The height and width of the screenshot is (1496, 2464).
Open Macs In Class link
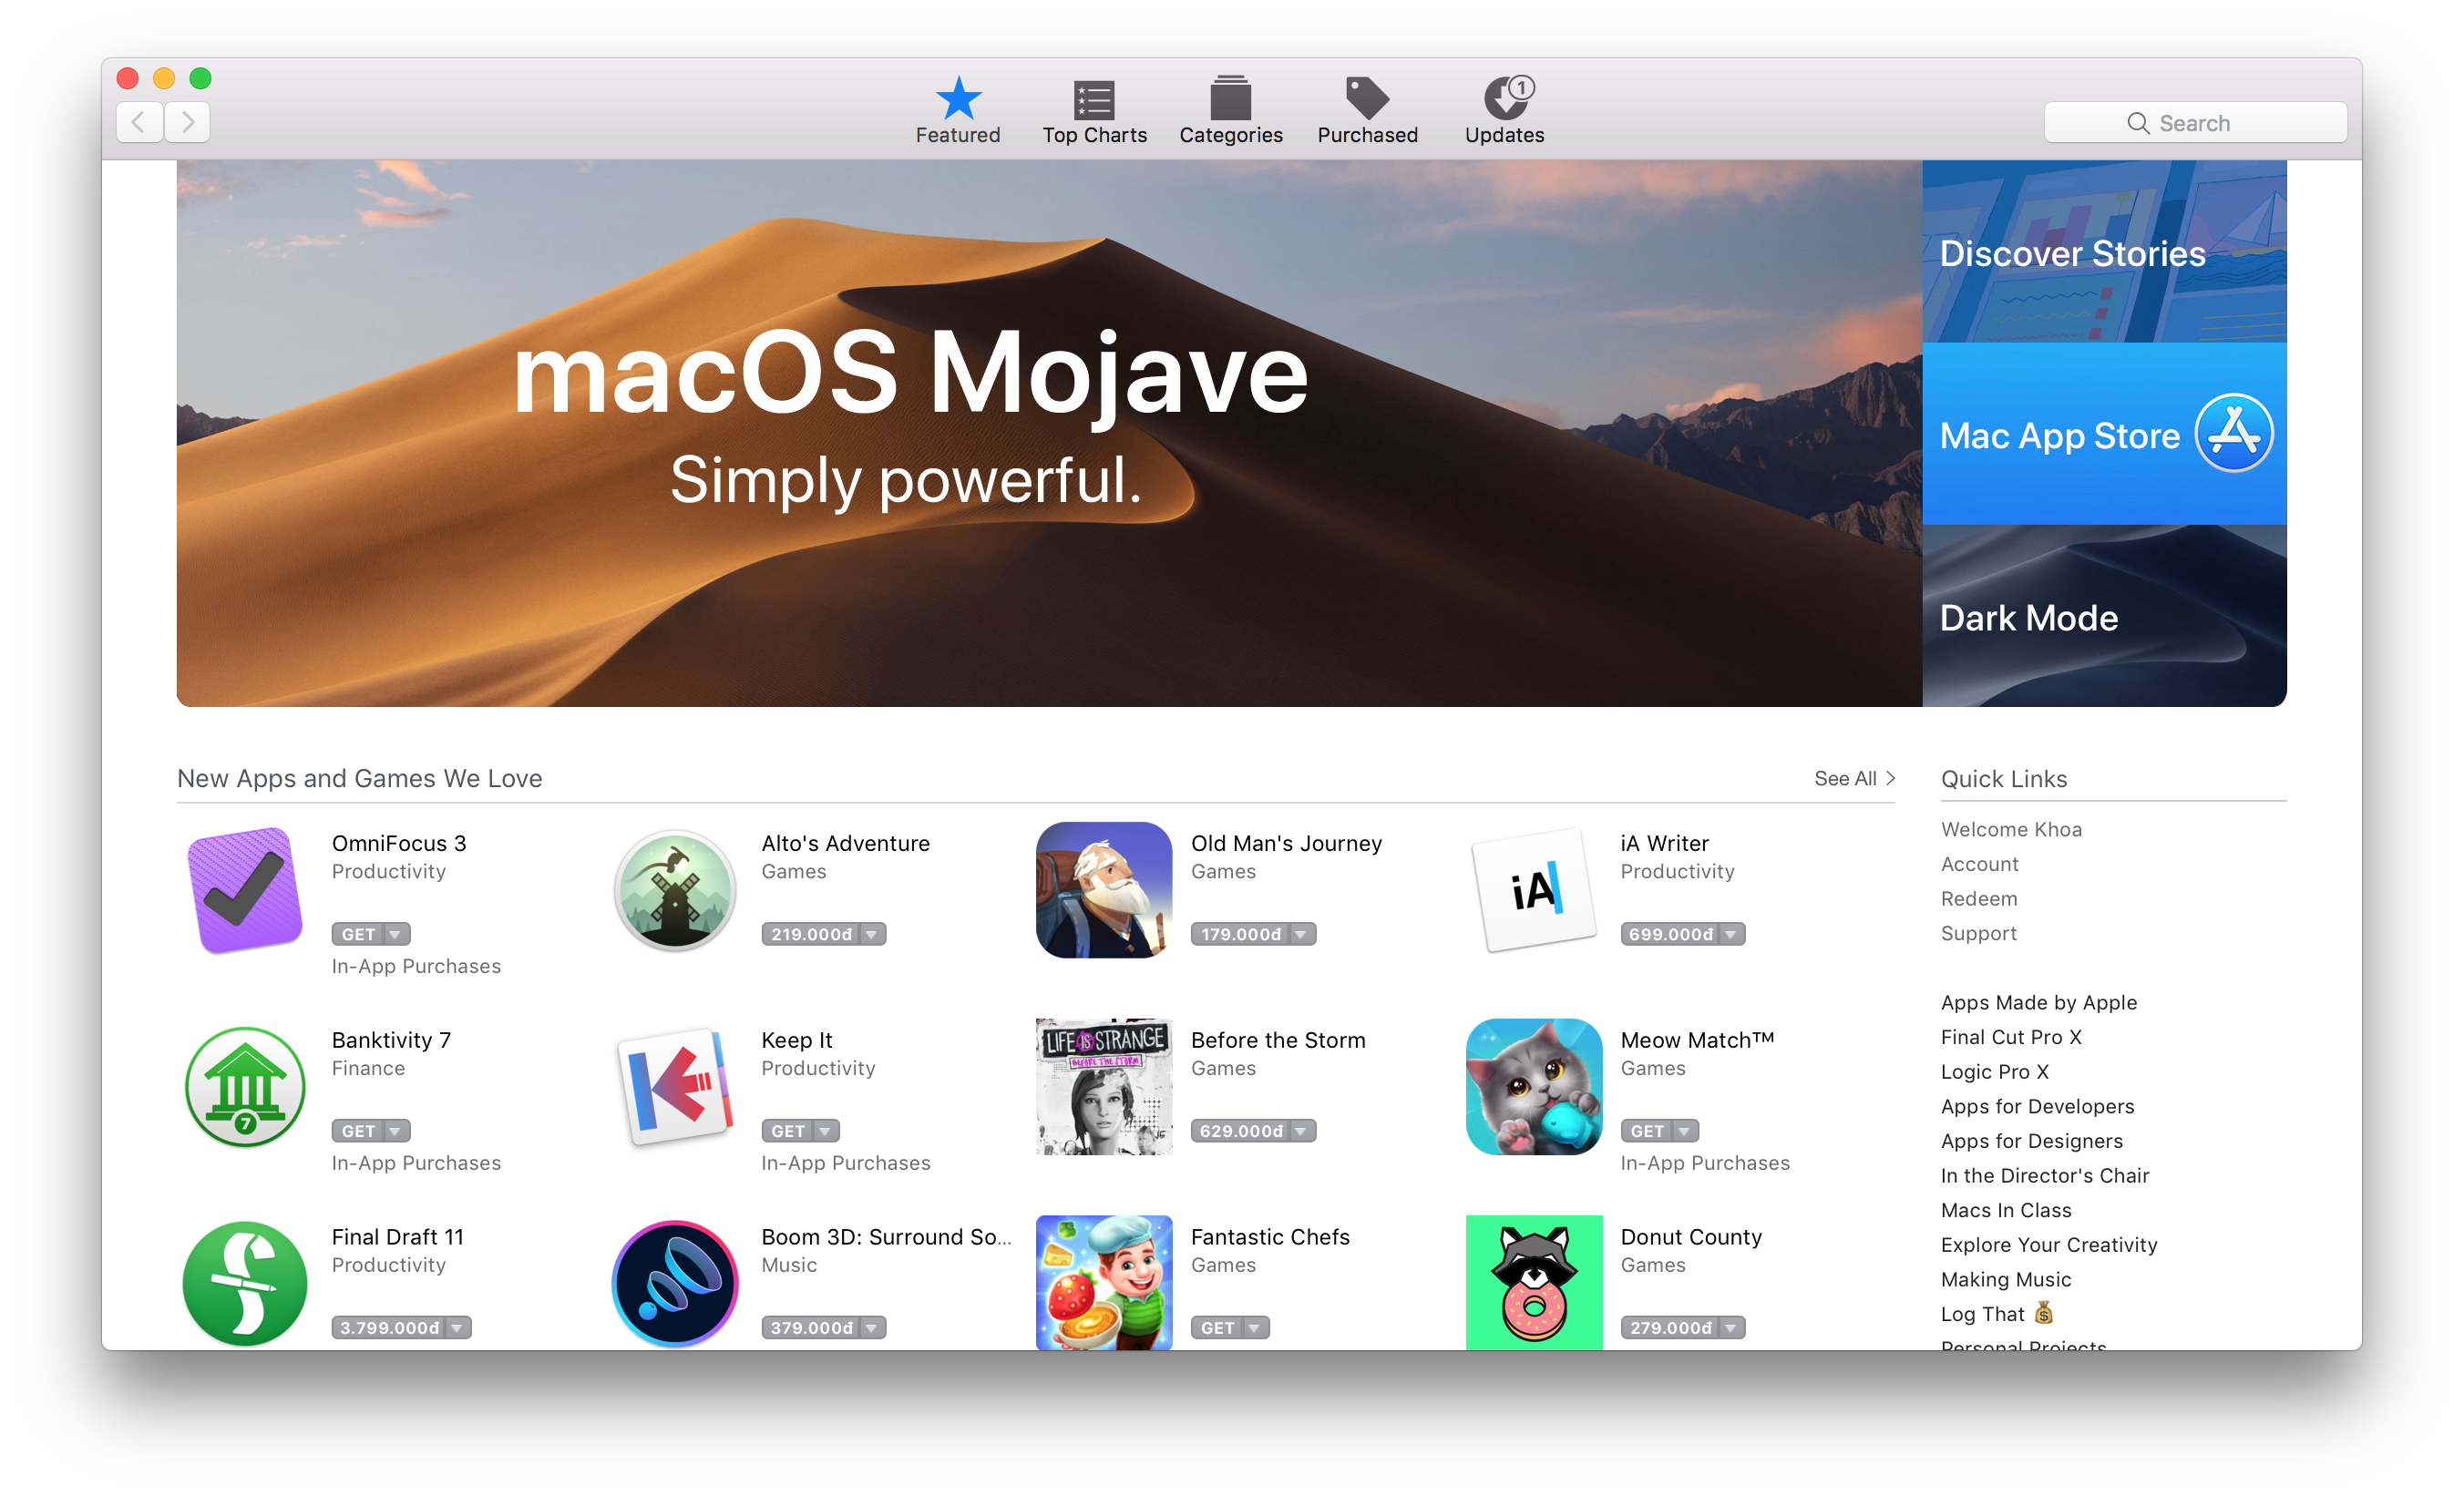(2005, 1210)
